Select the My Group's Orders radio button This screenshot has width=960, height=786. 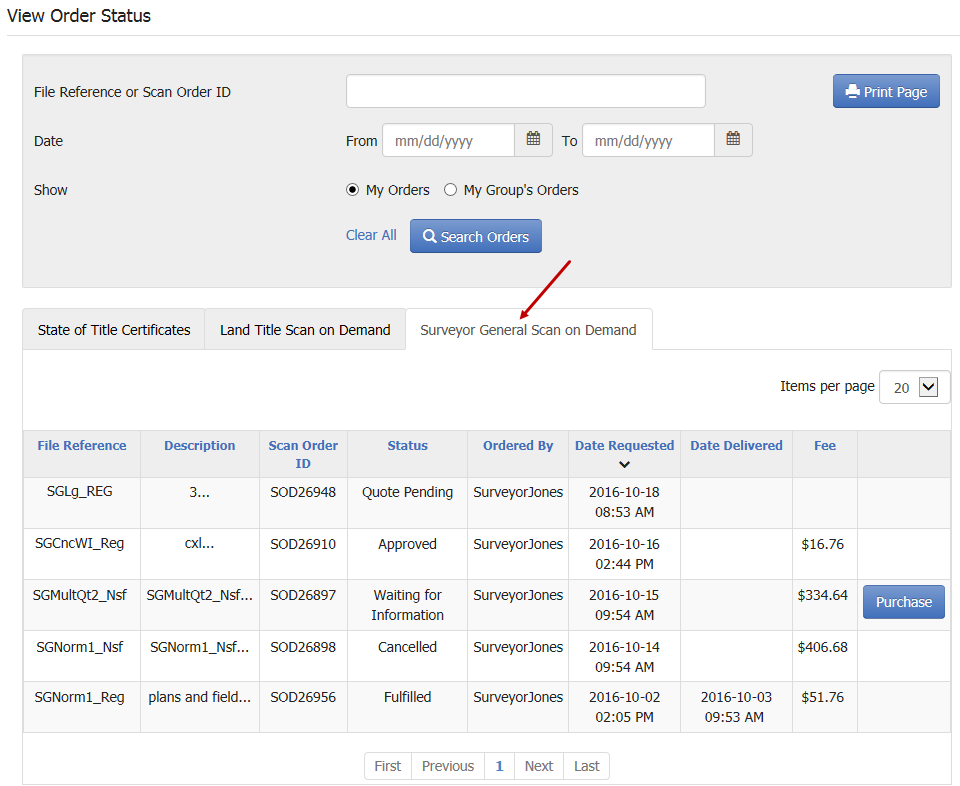coord(450,189)
